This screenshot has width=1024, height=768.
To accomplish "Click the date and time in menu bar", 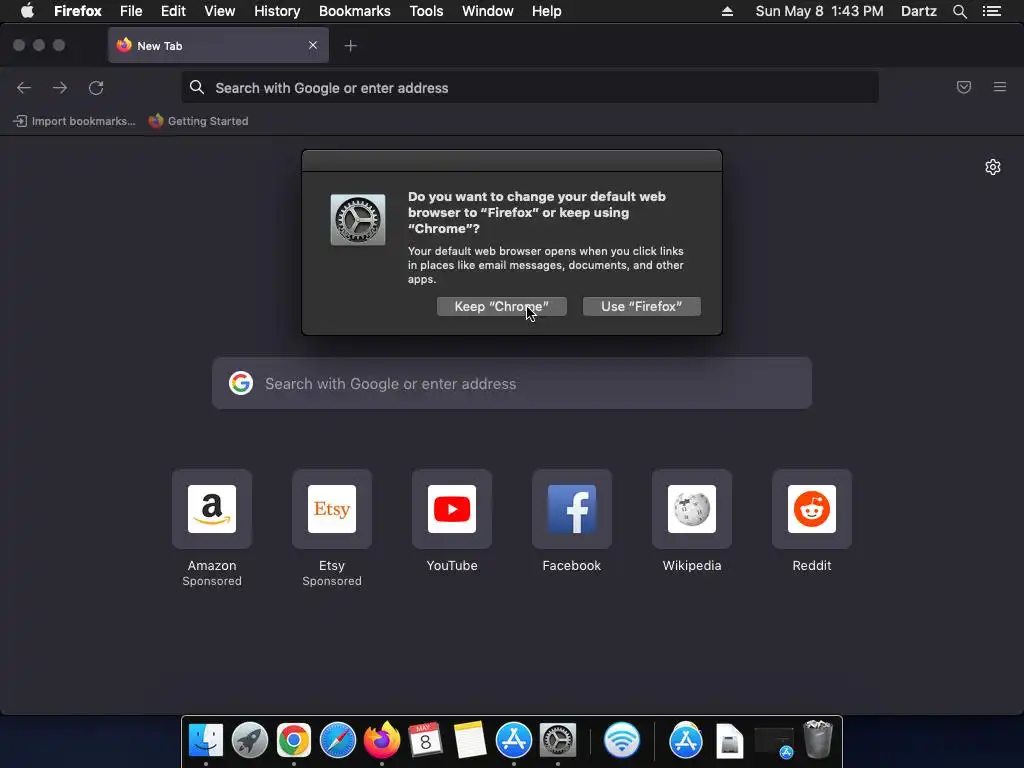I will [x=819, y=11].
